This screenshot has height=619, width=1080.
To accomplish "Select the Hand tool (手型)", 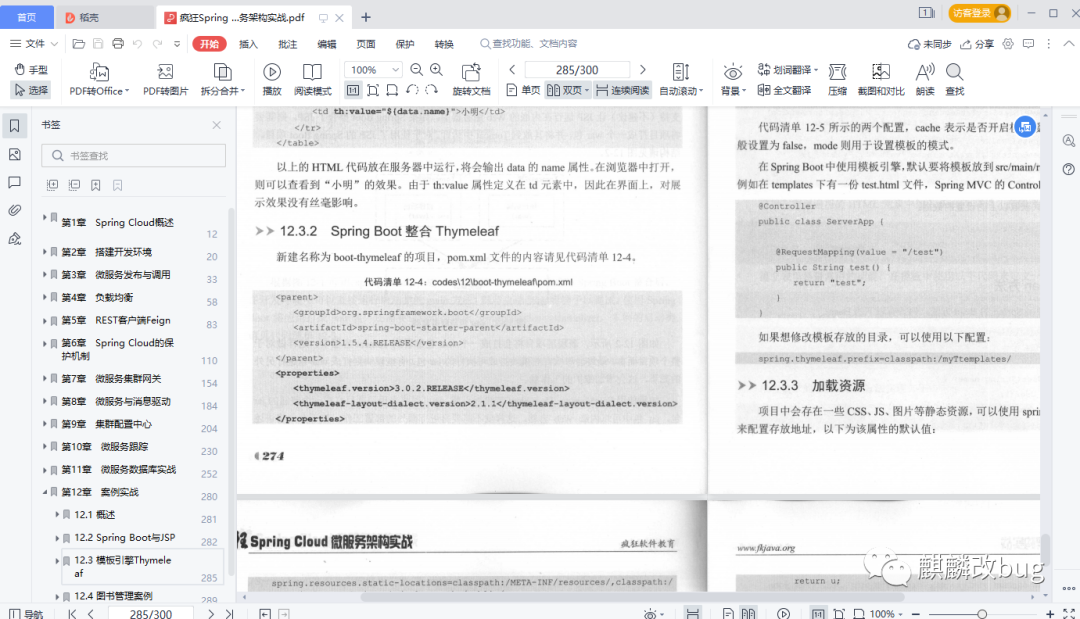I will pyautogui.click(x=31, y=70).
